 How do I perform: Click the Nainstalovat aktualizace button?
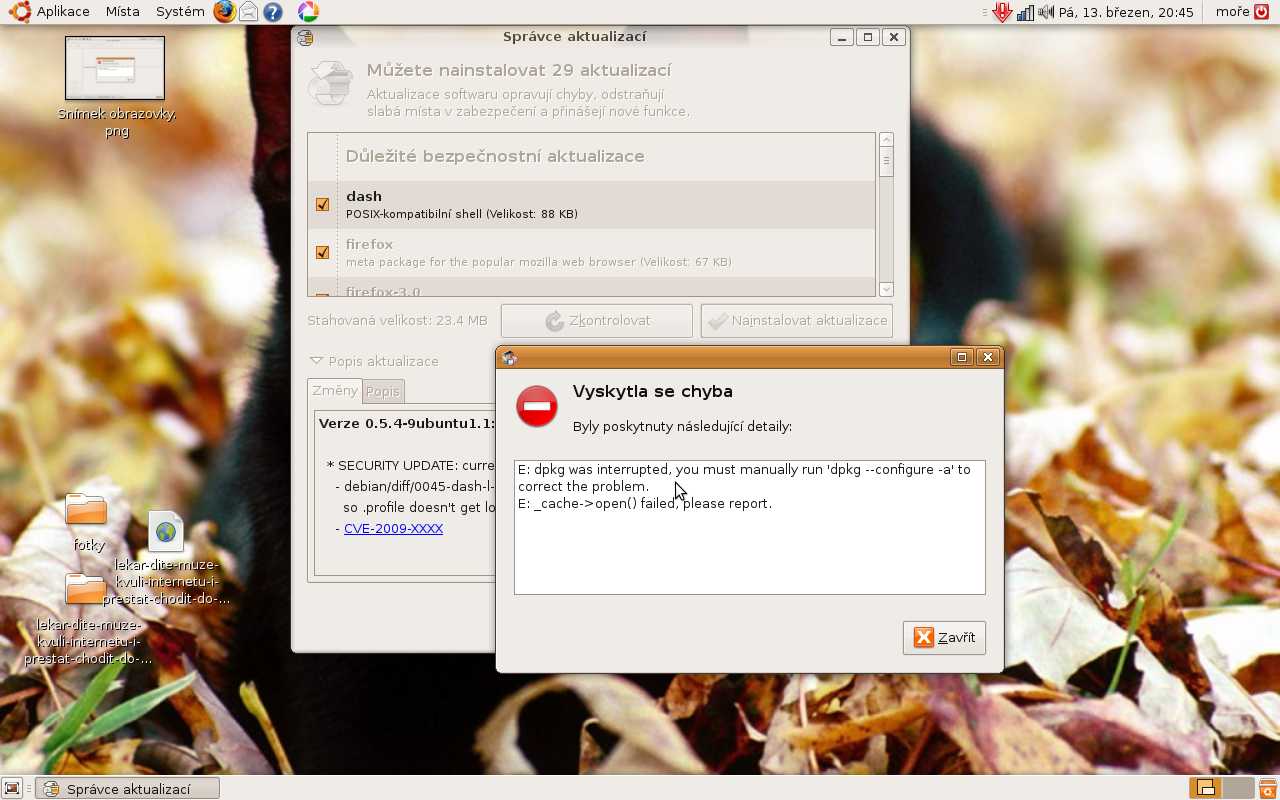coord(797,321)
